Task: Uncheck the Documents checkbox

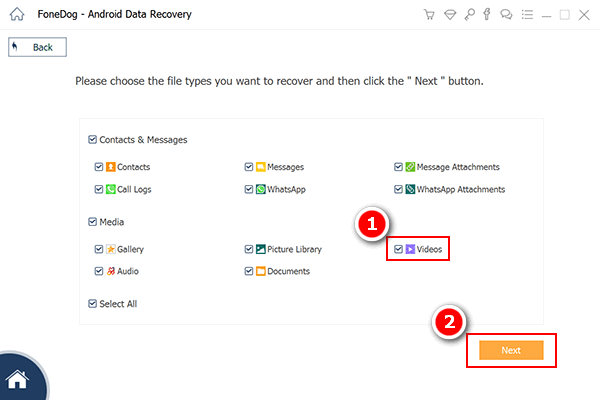Action: [249, 271]
